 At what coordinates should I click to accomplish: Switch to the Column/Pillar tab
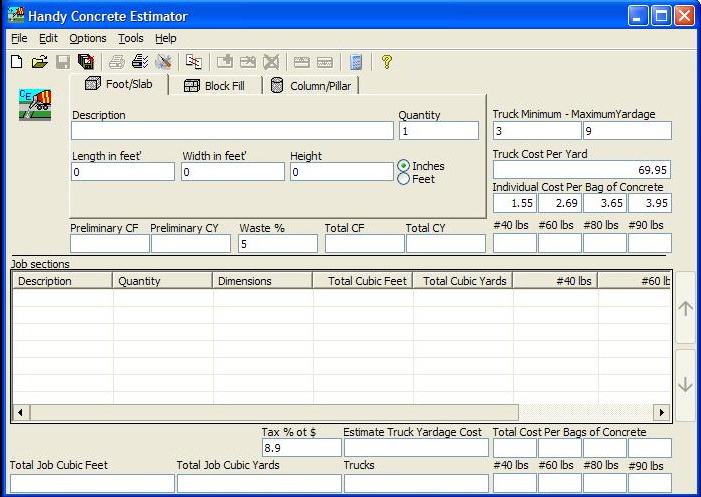click(311, 86)
